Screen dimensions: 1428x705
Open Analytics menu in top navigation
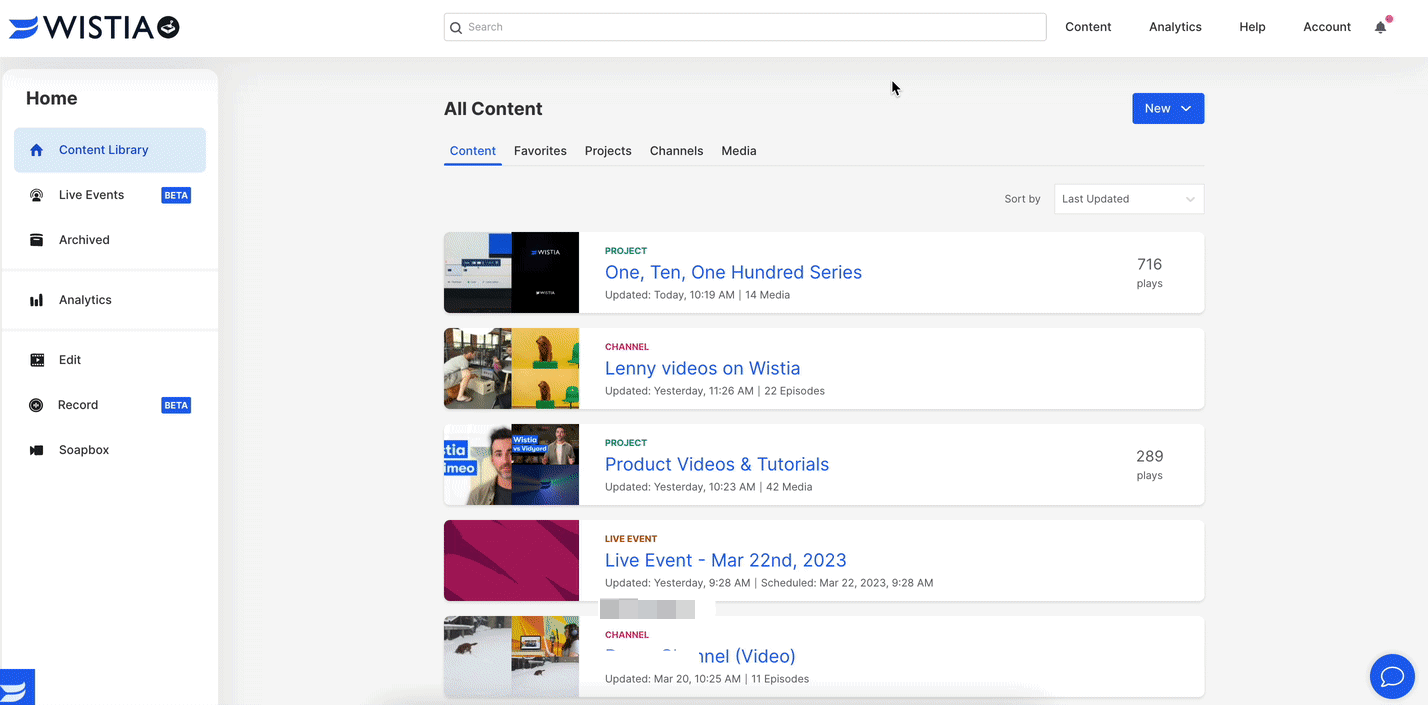[1175, 27]
